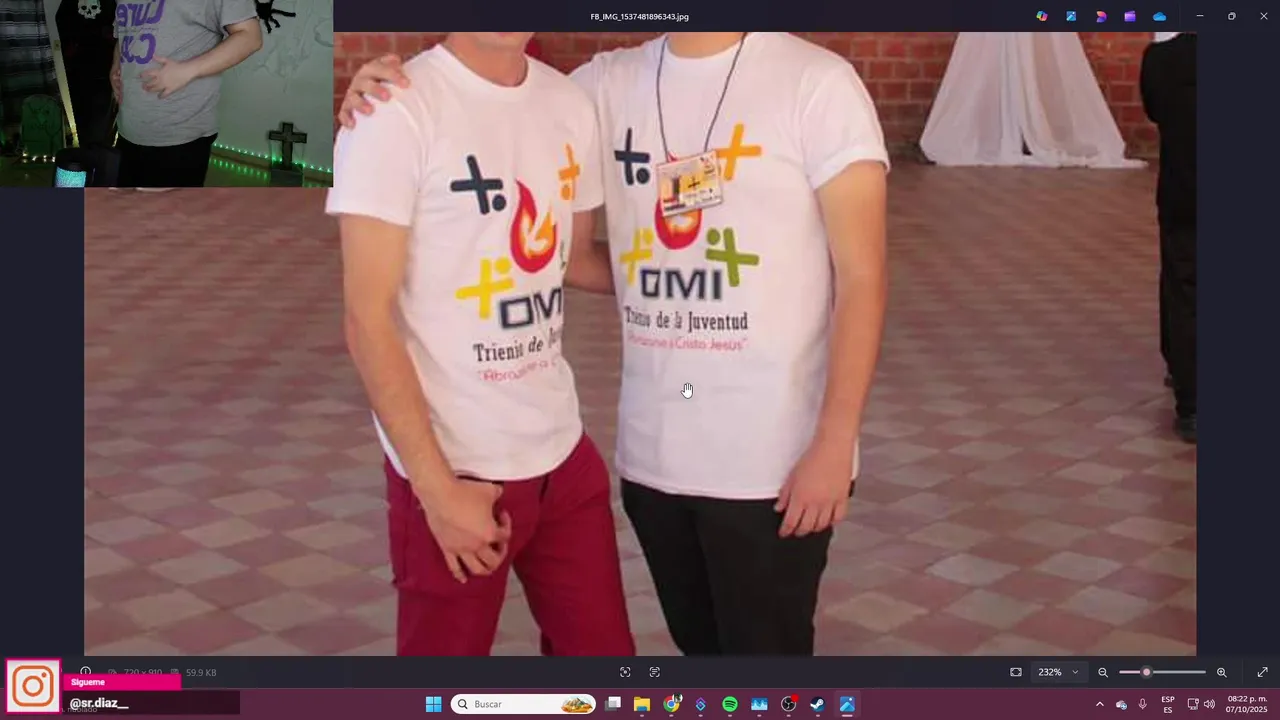Image resolution: width=1280 pixels, height=720 pixels.
Task: Click the Buscar taskbar search box
Action: 523,704
